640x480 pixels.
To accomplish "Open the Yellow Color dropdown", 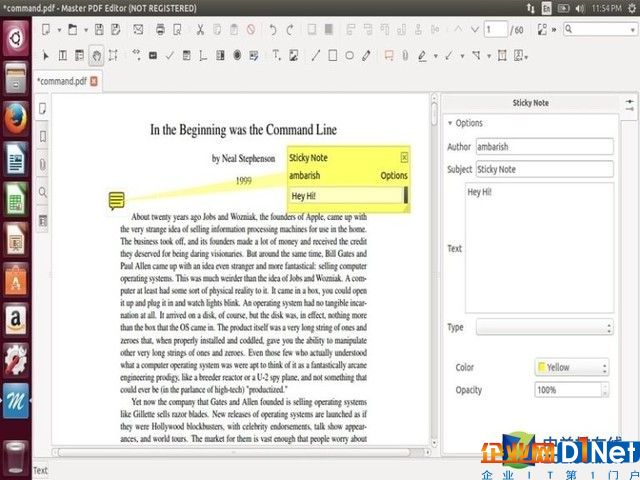I will click(572, 367).
